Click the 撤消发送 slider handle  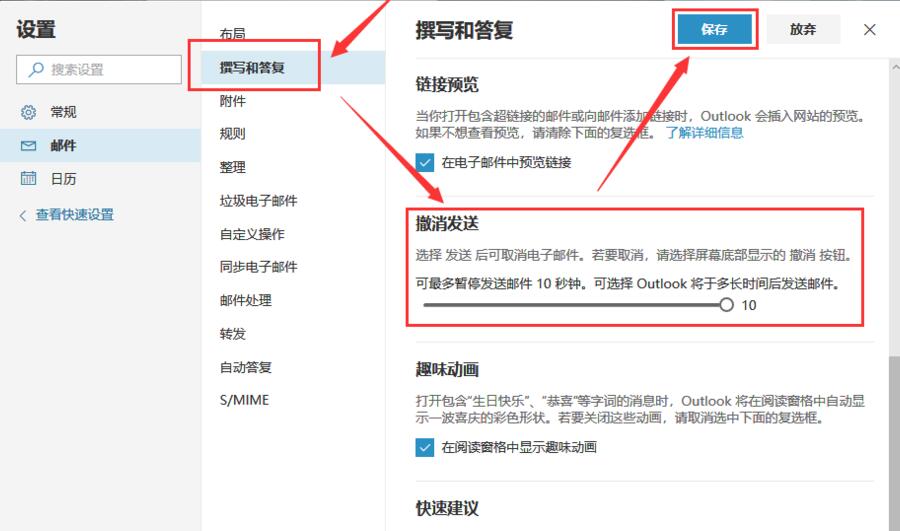726,305
